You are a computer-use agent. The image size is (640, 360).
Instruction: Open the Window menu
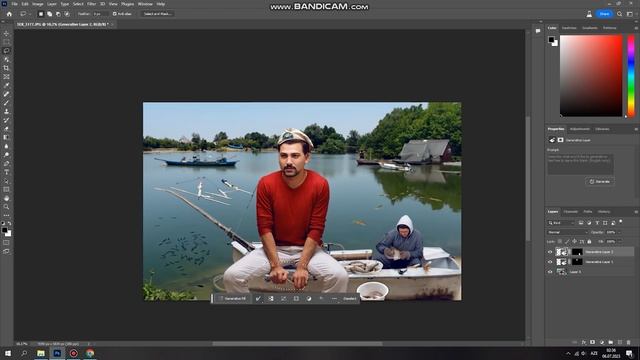click(145, 4)
